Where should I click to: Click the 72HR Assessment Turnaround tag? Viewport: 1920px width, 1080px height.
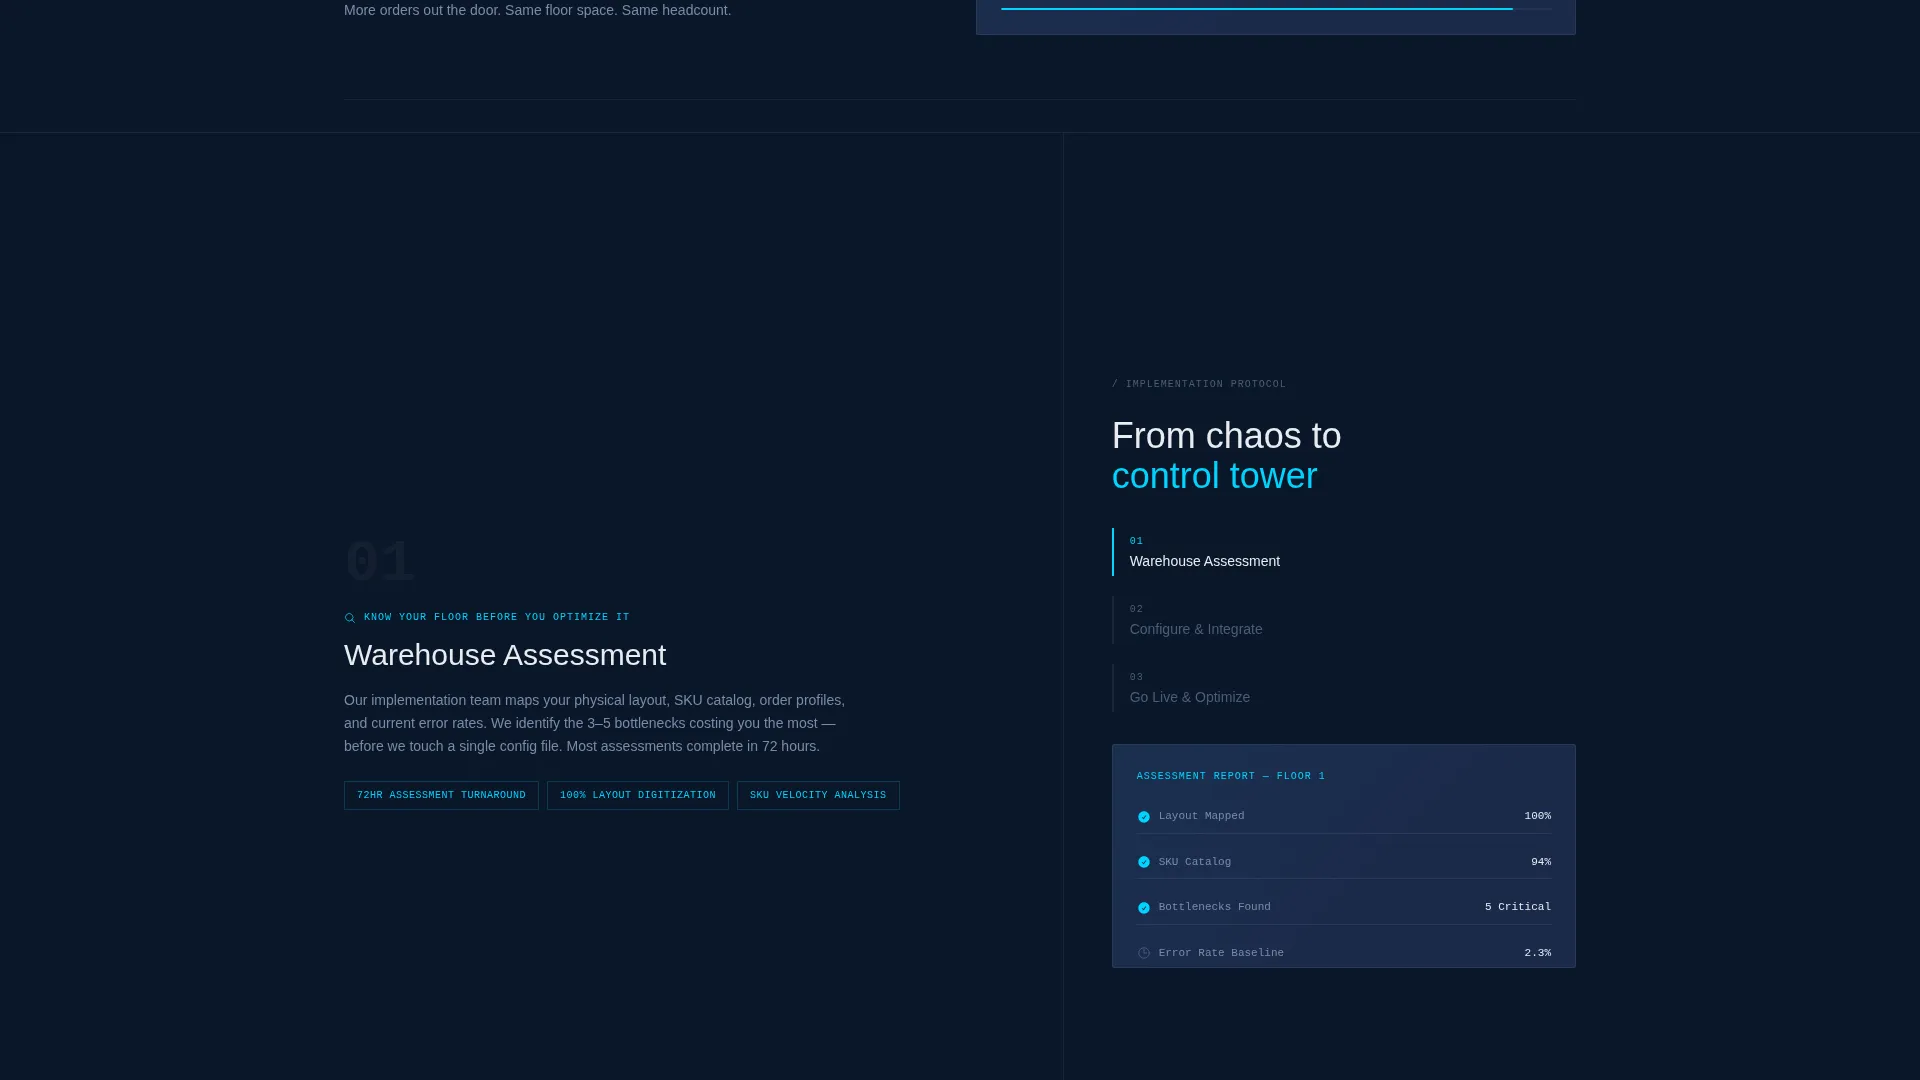pos(441,795)
